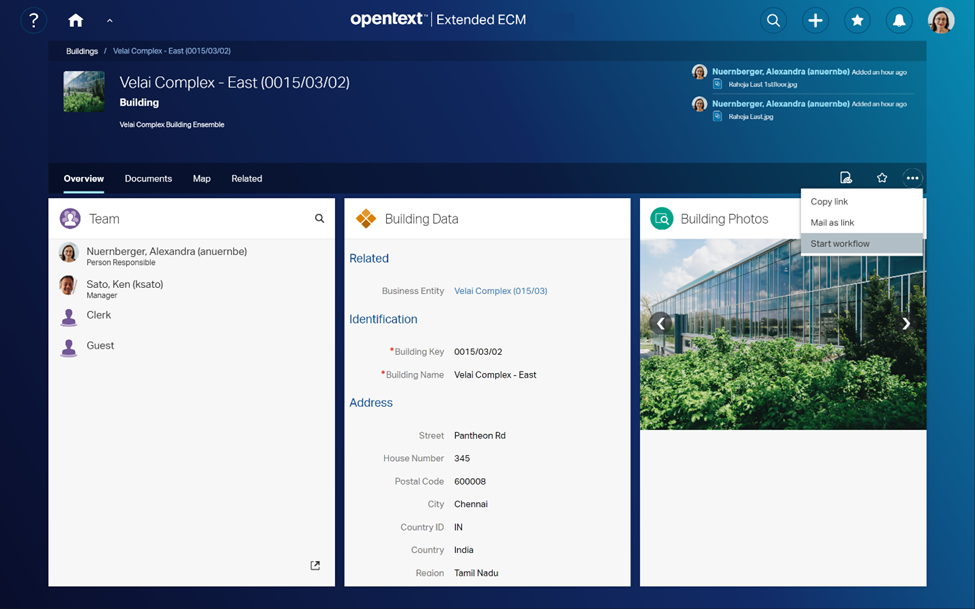The width and height of the screenshot is (975, 609).
Task: Show the next building photo
Action: pos(906,323)
